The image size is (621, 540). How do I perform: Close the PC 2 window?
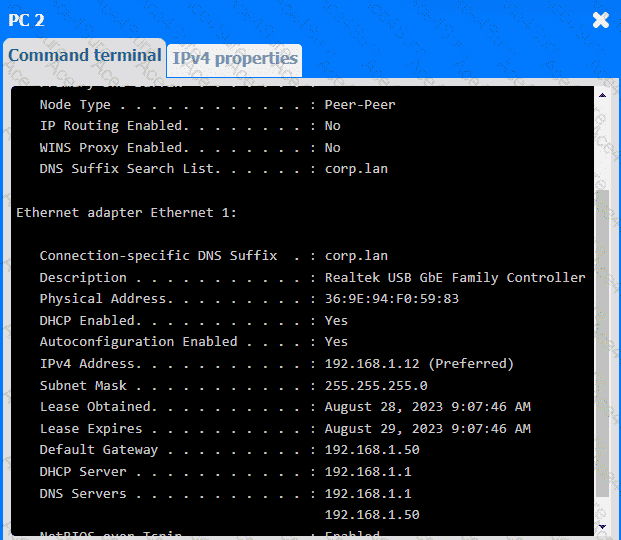click(600, 20)
